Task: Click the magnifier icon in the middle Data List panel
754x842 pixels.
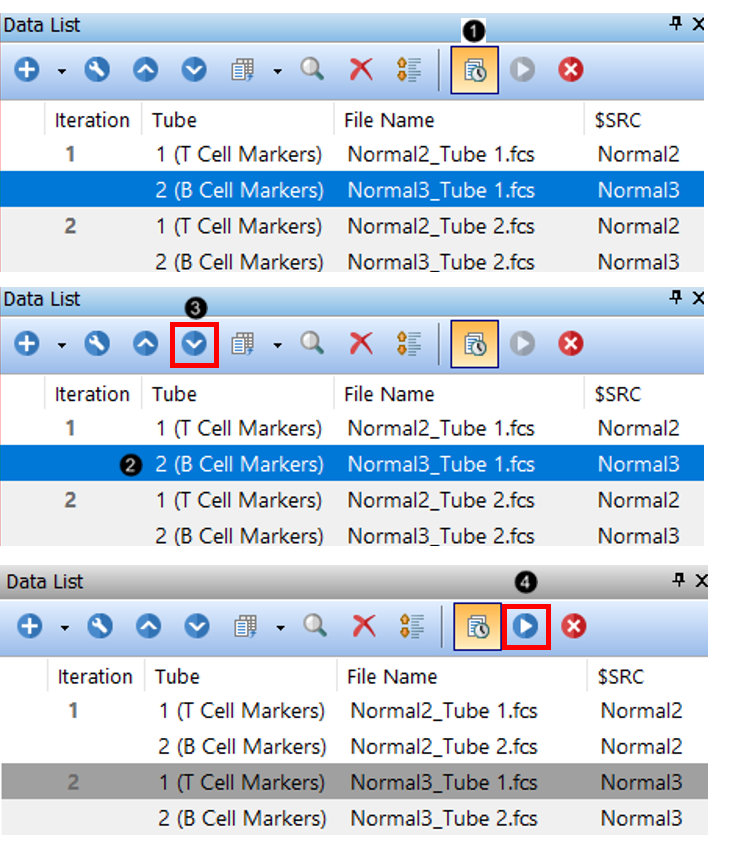Action: 312,343
